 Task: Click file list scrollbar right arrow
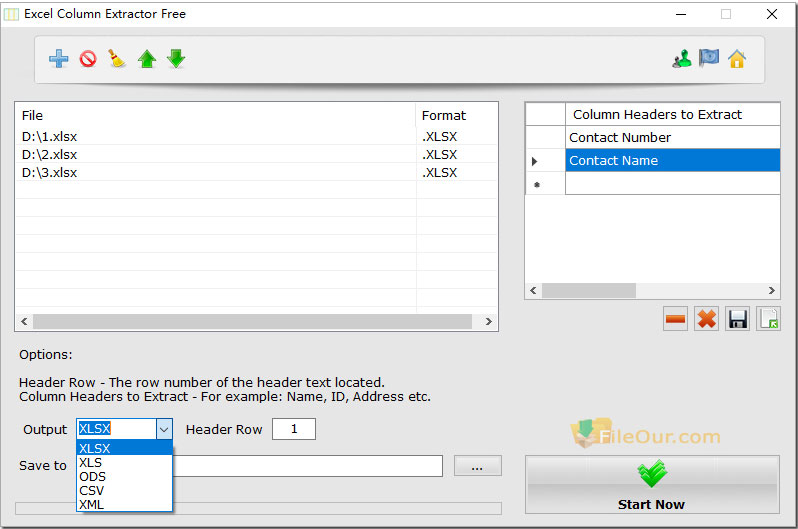(x=489, y=321)
